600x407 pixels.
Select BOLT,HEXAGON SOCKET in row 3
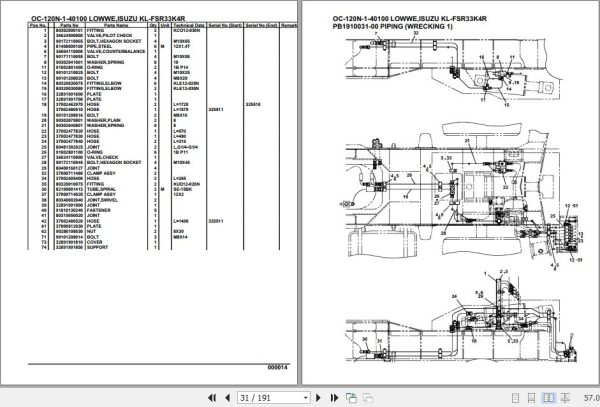(x=114, y=41)
